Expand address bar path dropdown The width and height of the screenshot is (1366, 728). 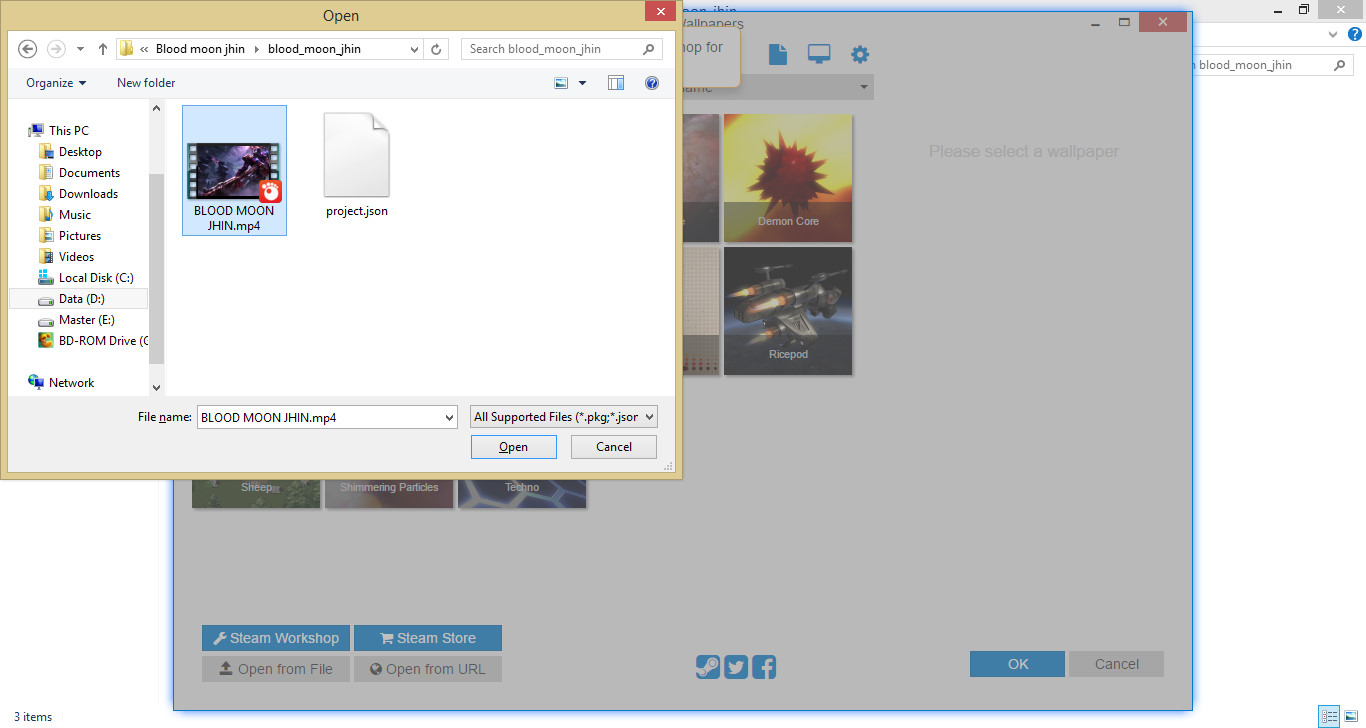pyautogui.click(x=415, y=49)
